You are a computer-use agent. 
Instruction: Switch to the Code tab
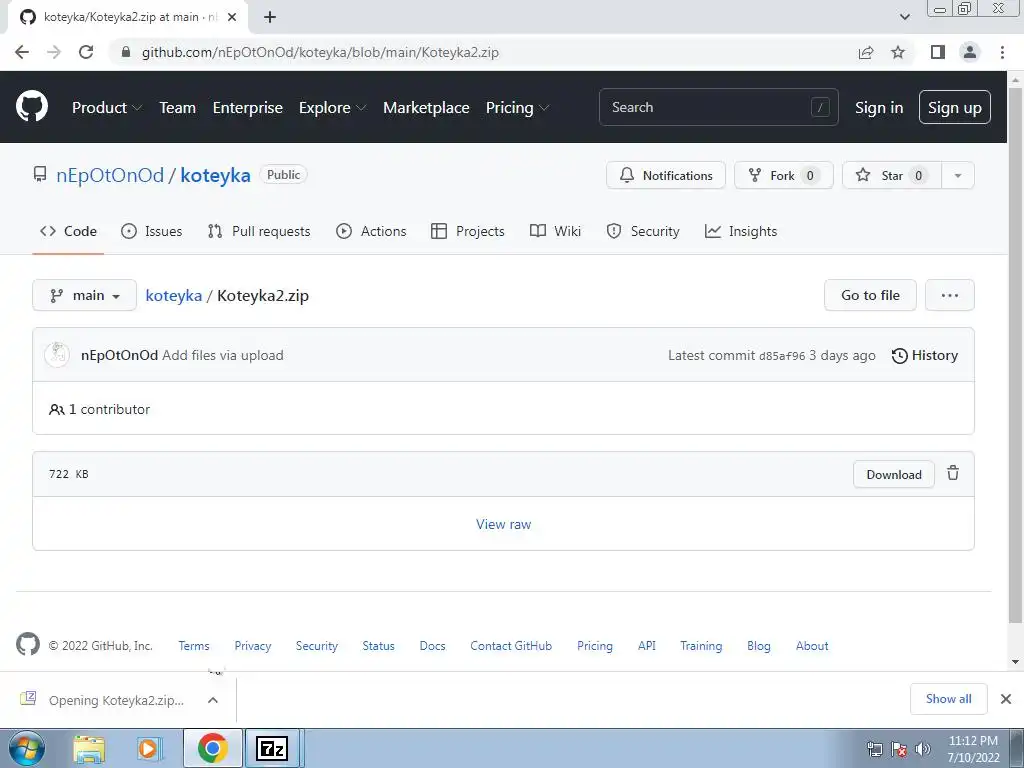coord(68,231)
